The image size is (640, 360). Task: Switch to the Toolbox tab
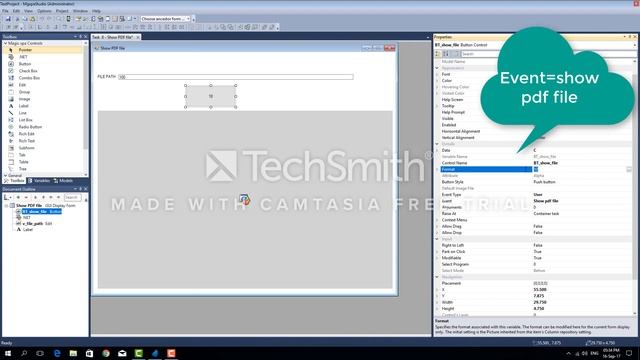click(14, 180)
